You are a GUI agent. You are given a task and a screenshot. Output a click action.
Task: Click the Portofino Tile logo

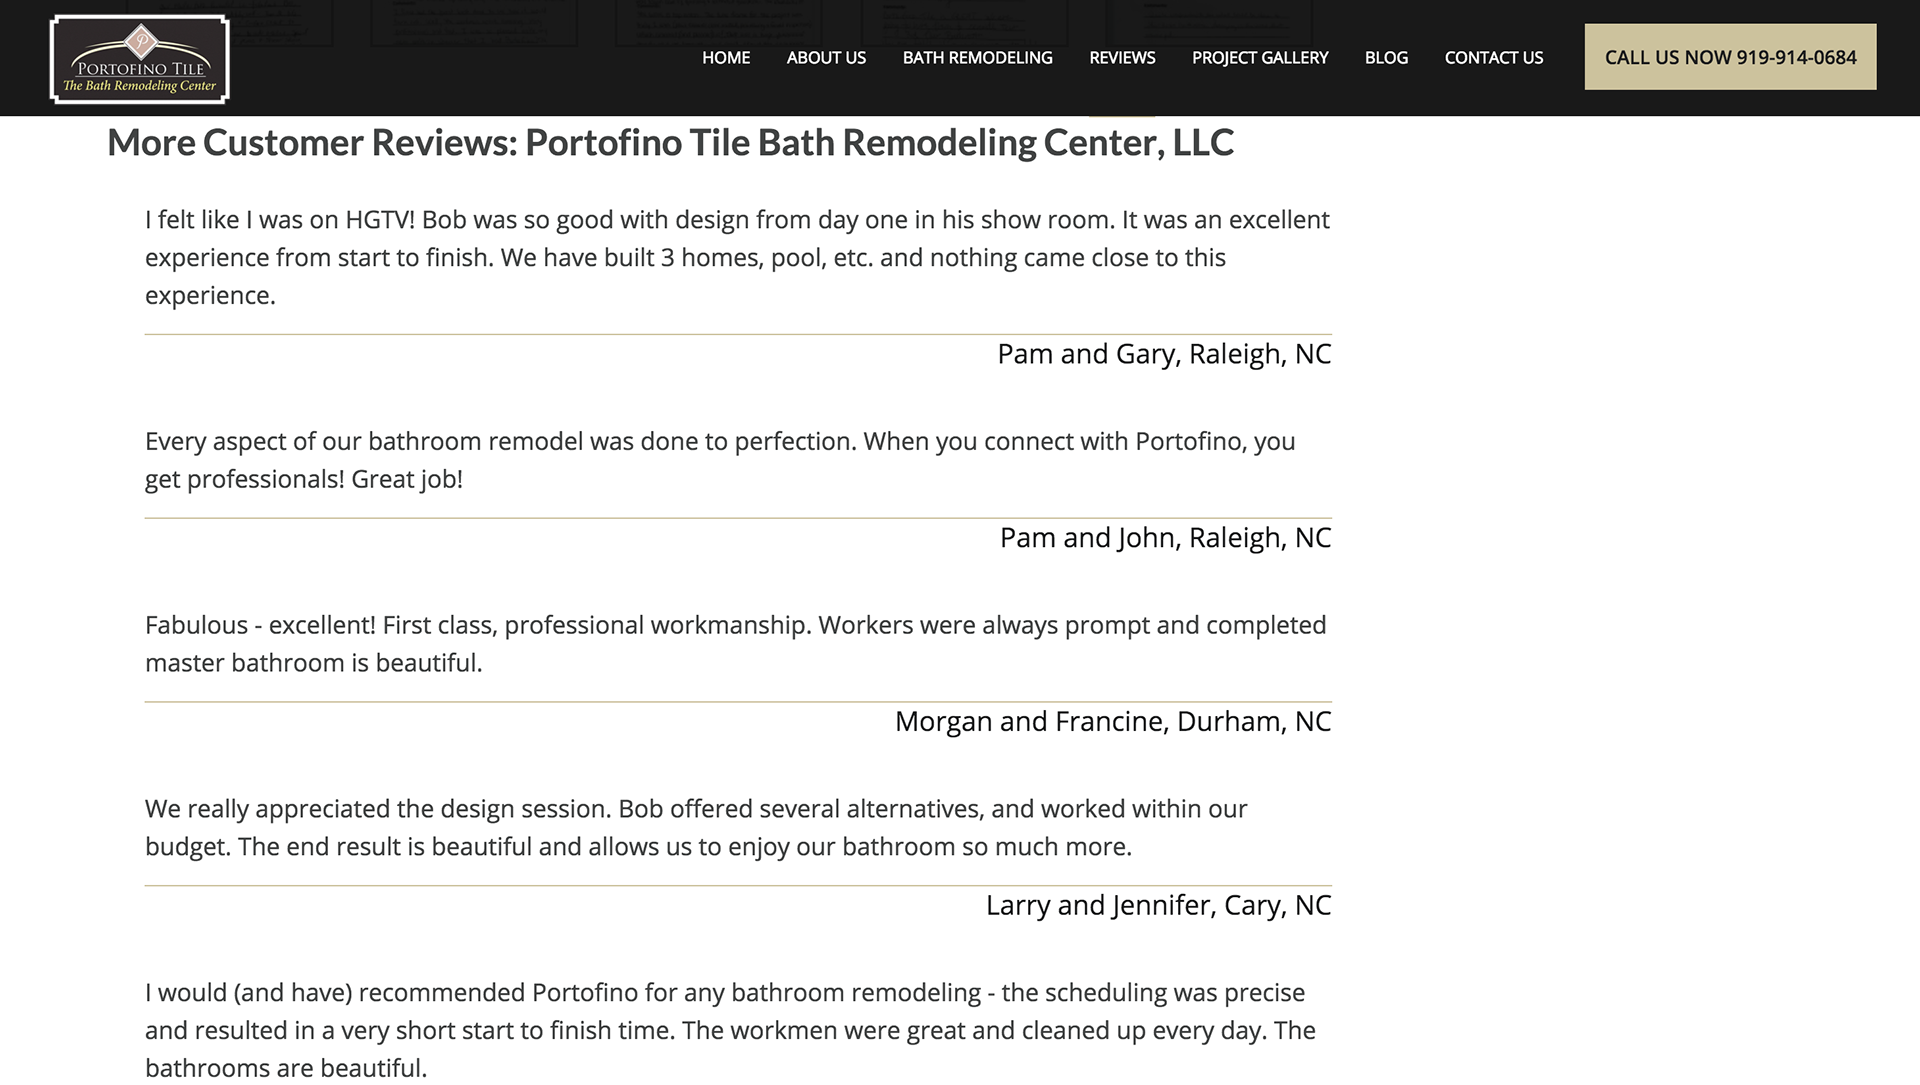140,59
